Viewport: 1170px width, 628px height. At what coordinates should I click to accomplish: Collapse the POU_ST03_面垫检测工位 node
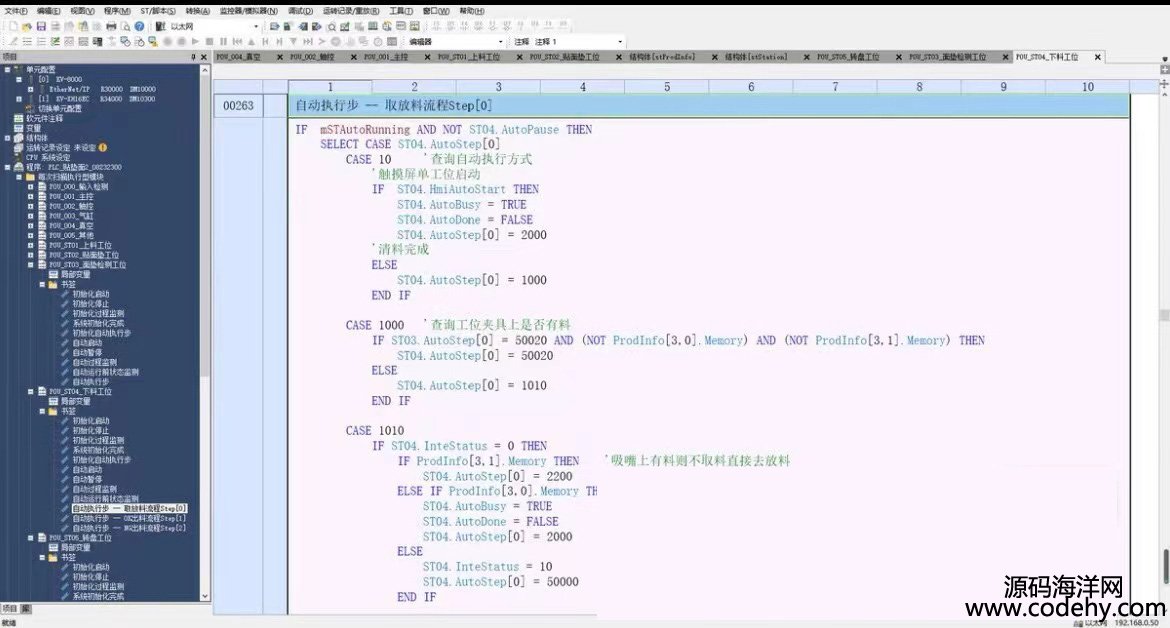(31, 264)
